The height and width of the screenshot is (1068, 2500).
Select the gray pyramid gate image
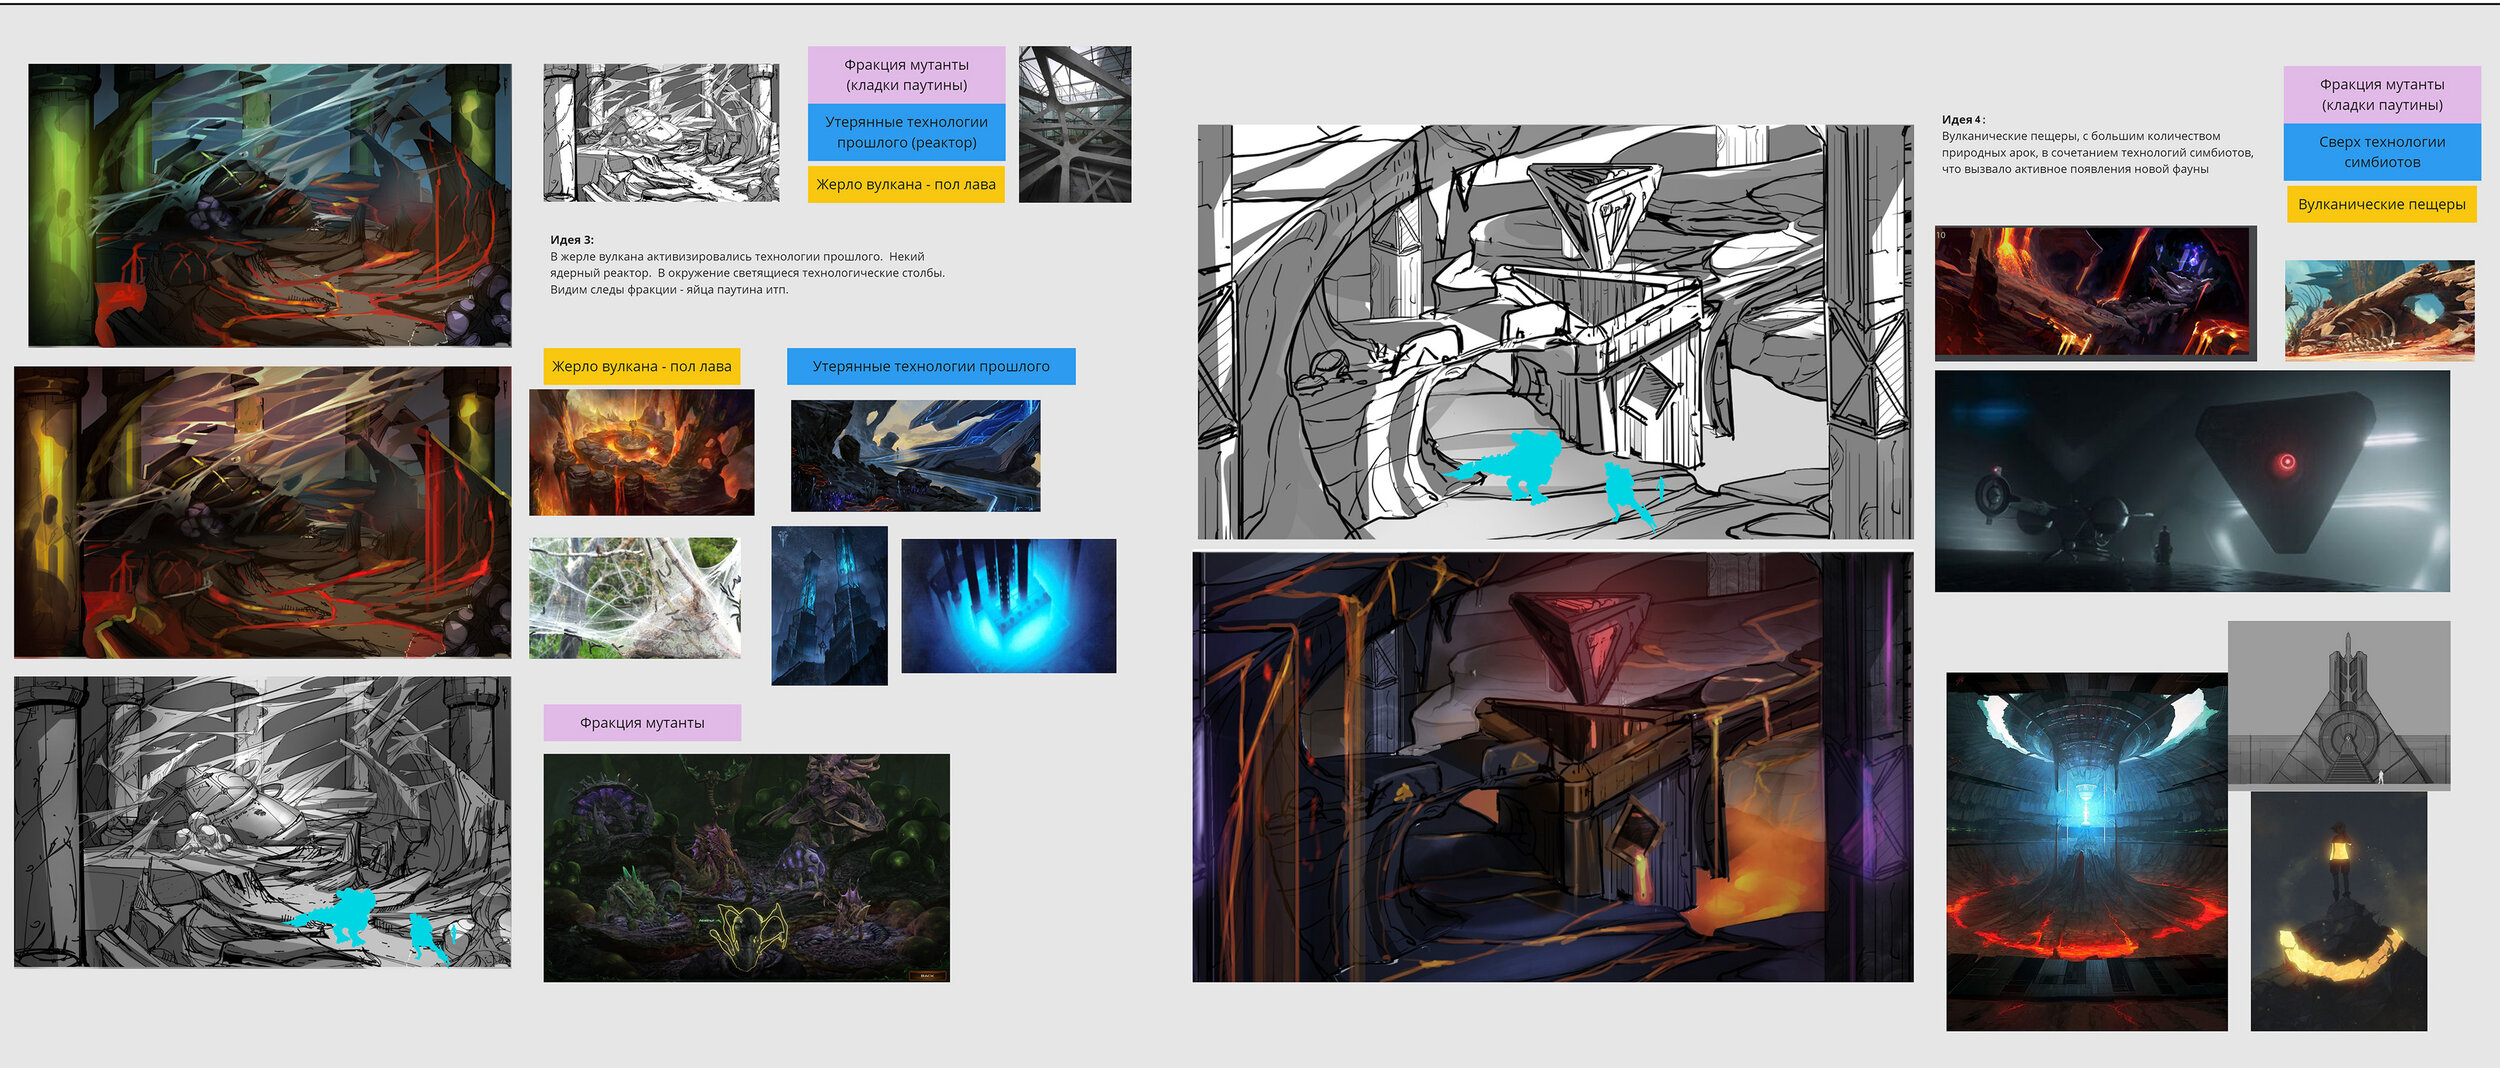point(2339,705)
